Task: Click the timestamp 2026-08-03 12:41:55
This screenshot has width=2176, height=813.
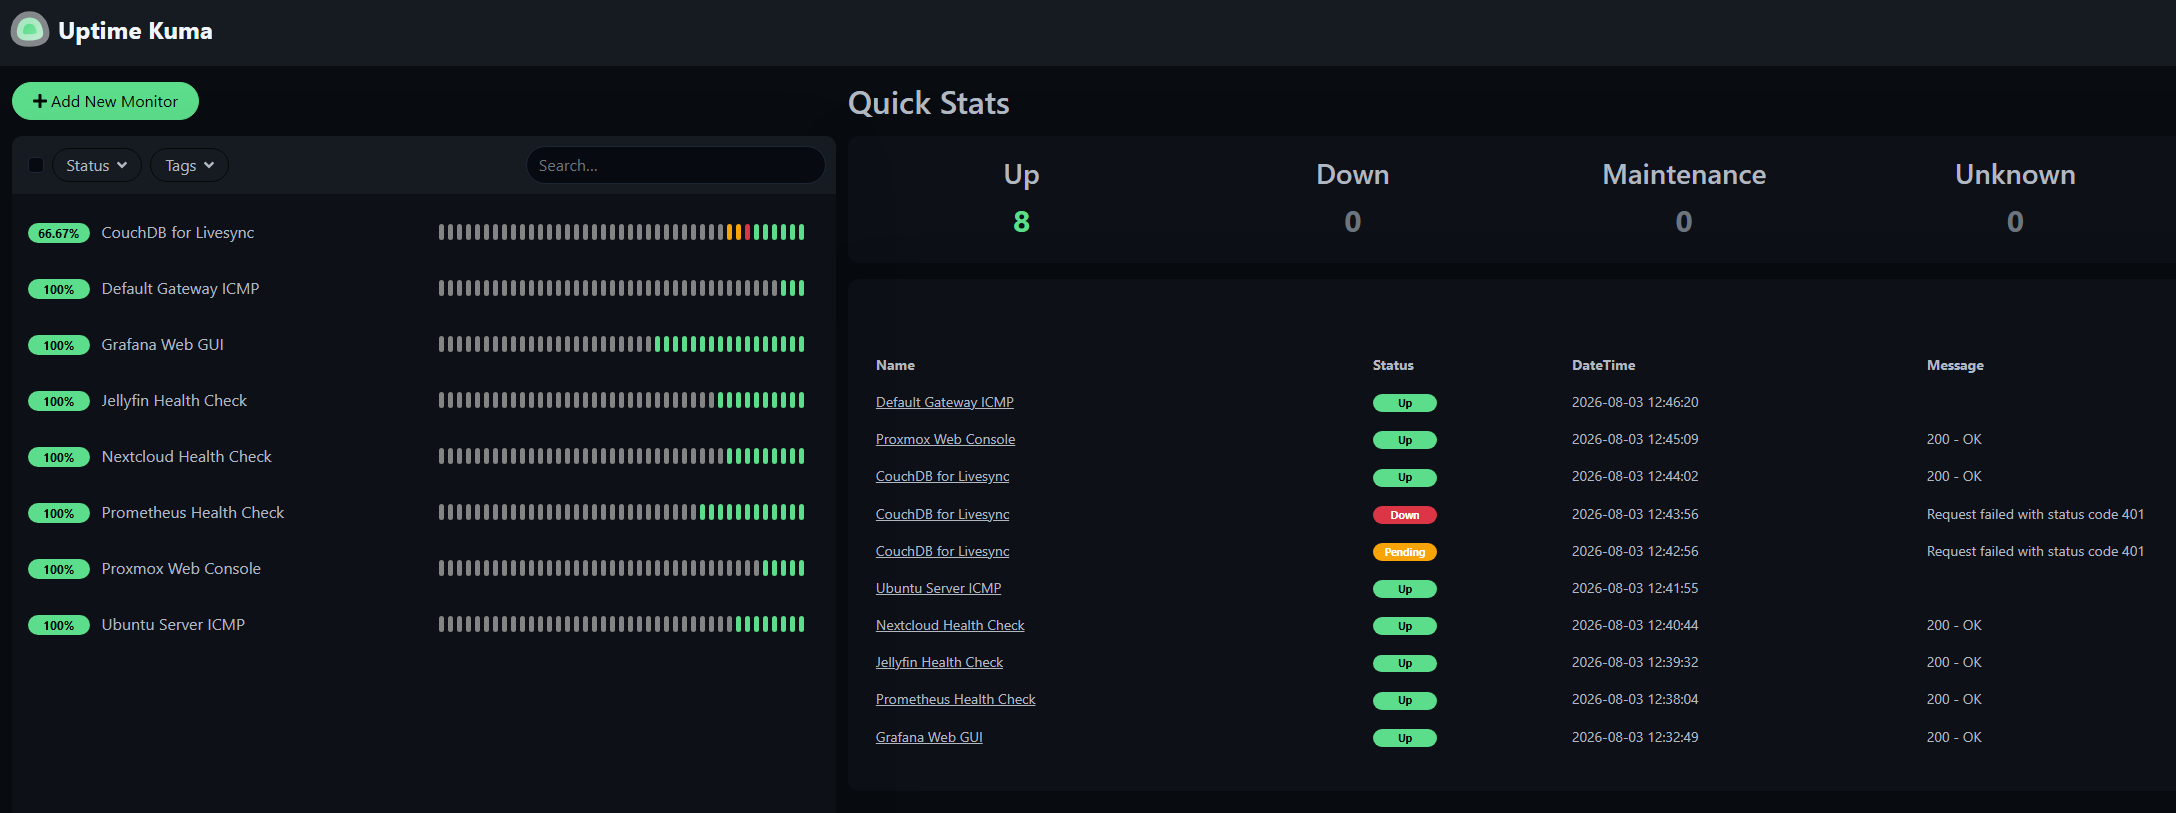Action: tap(1635, 588)
